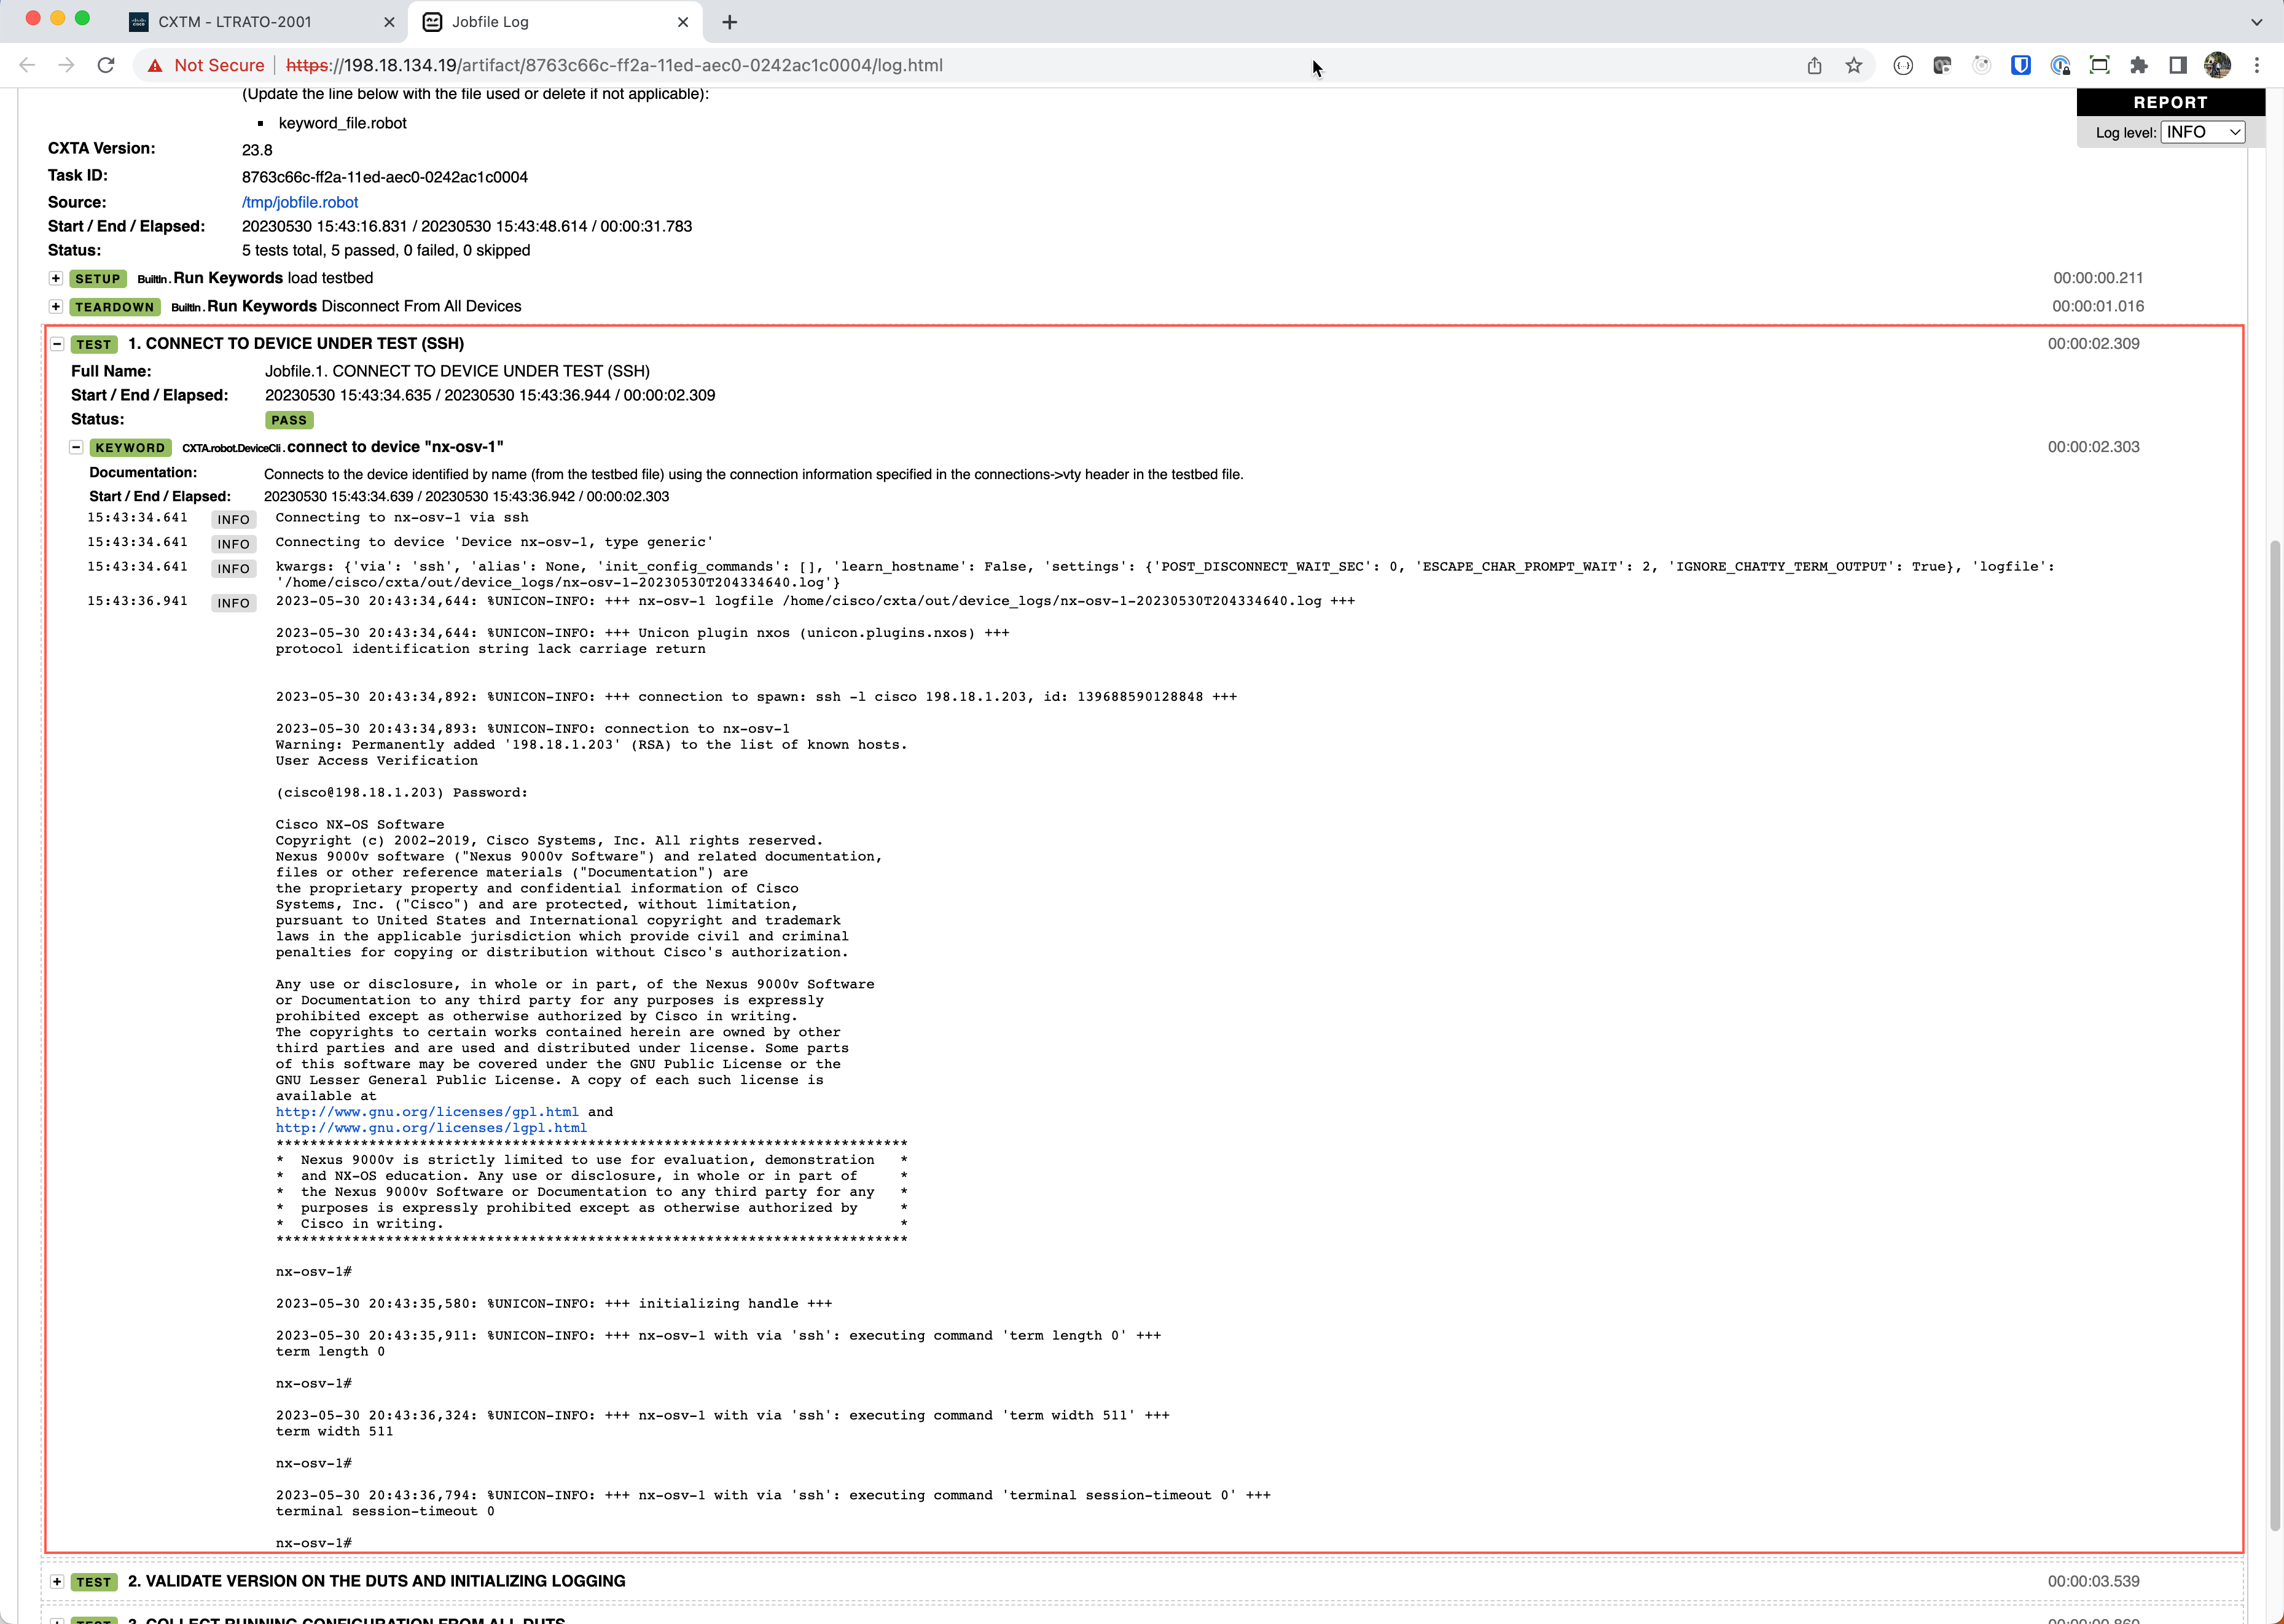Open the Log level dropdown
This screenshot has width=2284, height=1624.
2203,132
